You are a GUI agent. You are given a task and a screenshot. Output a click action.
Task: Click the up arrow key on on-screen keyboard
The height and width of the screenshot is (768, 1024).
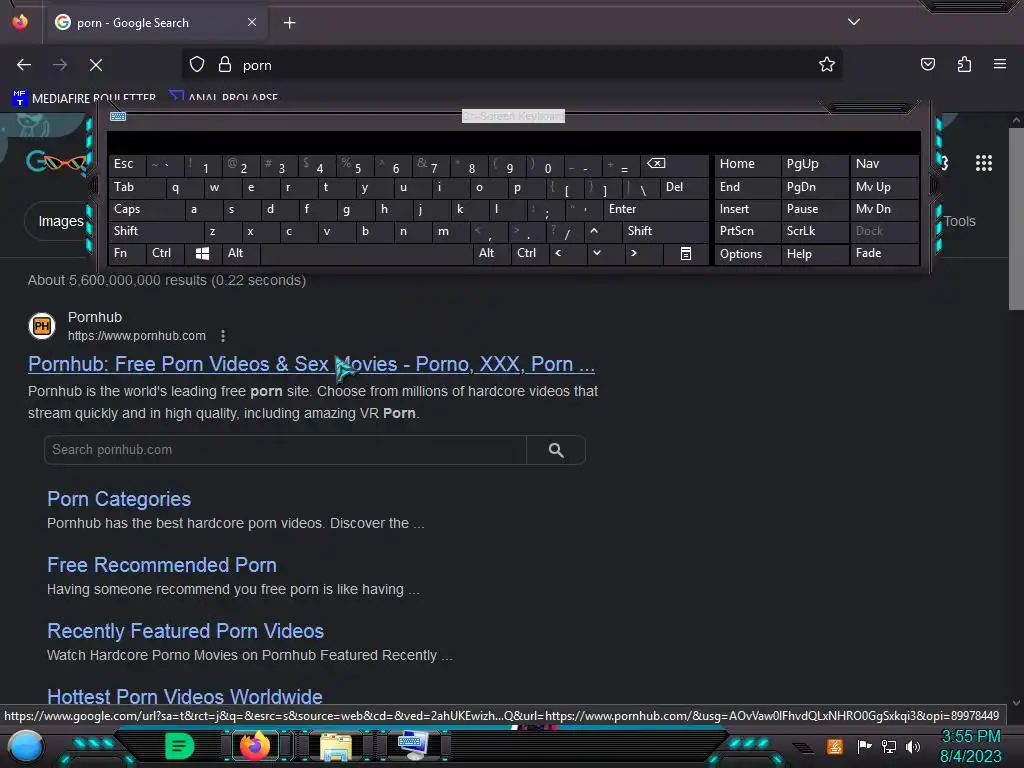594,231
